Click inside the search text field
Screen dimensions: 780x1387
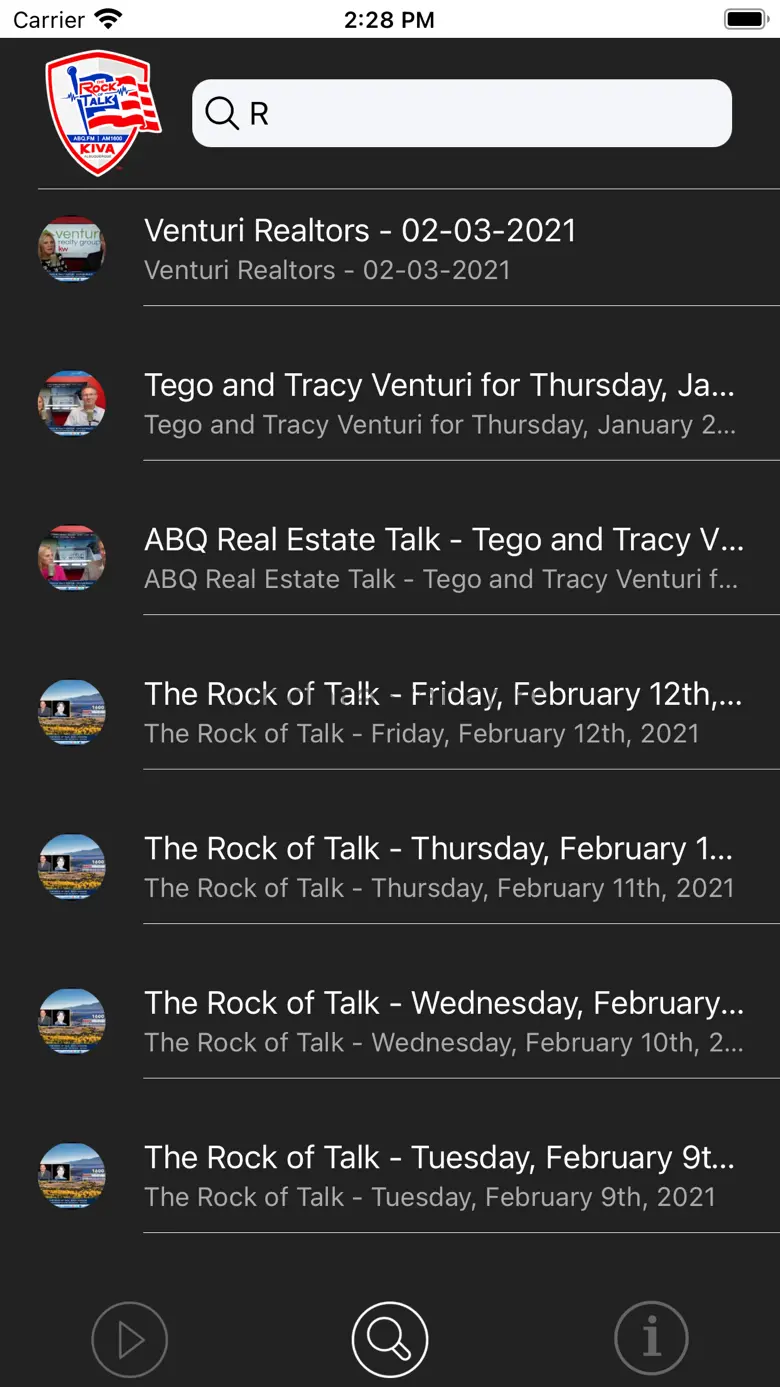[x=480, y=113]
